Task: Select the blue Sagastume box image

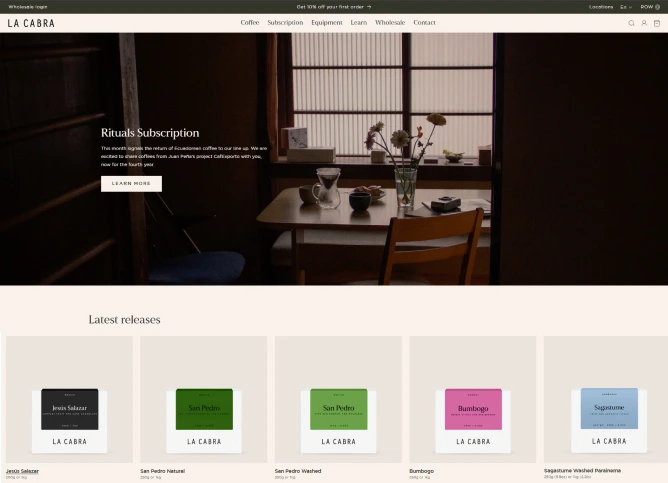Action: (x=606, y=399)
